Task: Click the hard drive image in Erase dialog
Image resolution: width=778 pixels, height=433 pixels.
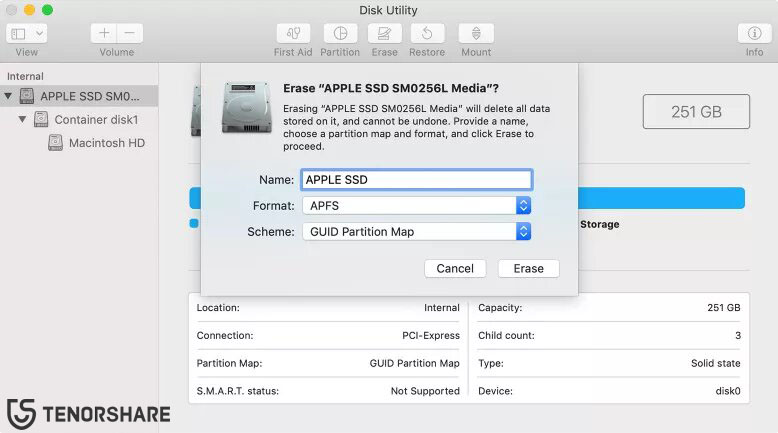Action: [247, 108]
